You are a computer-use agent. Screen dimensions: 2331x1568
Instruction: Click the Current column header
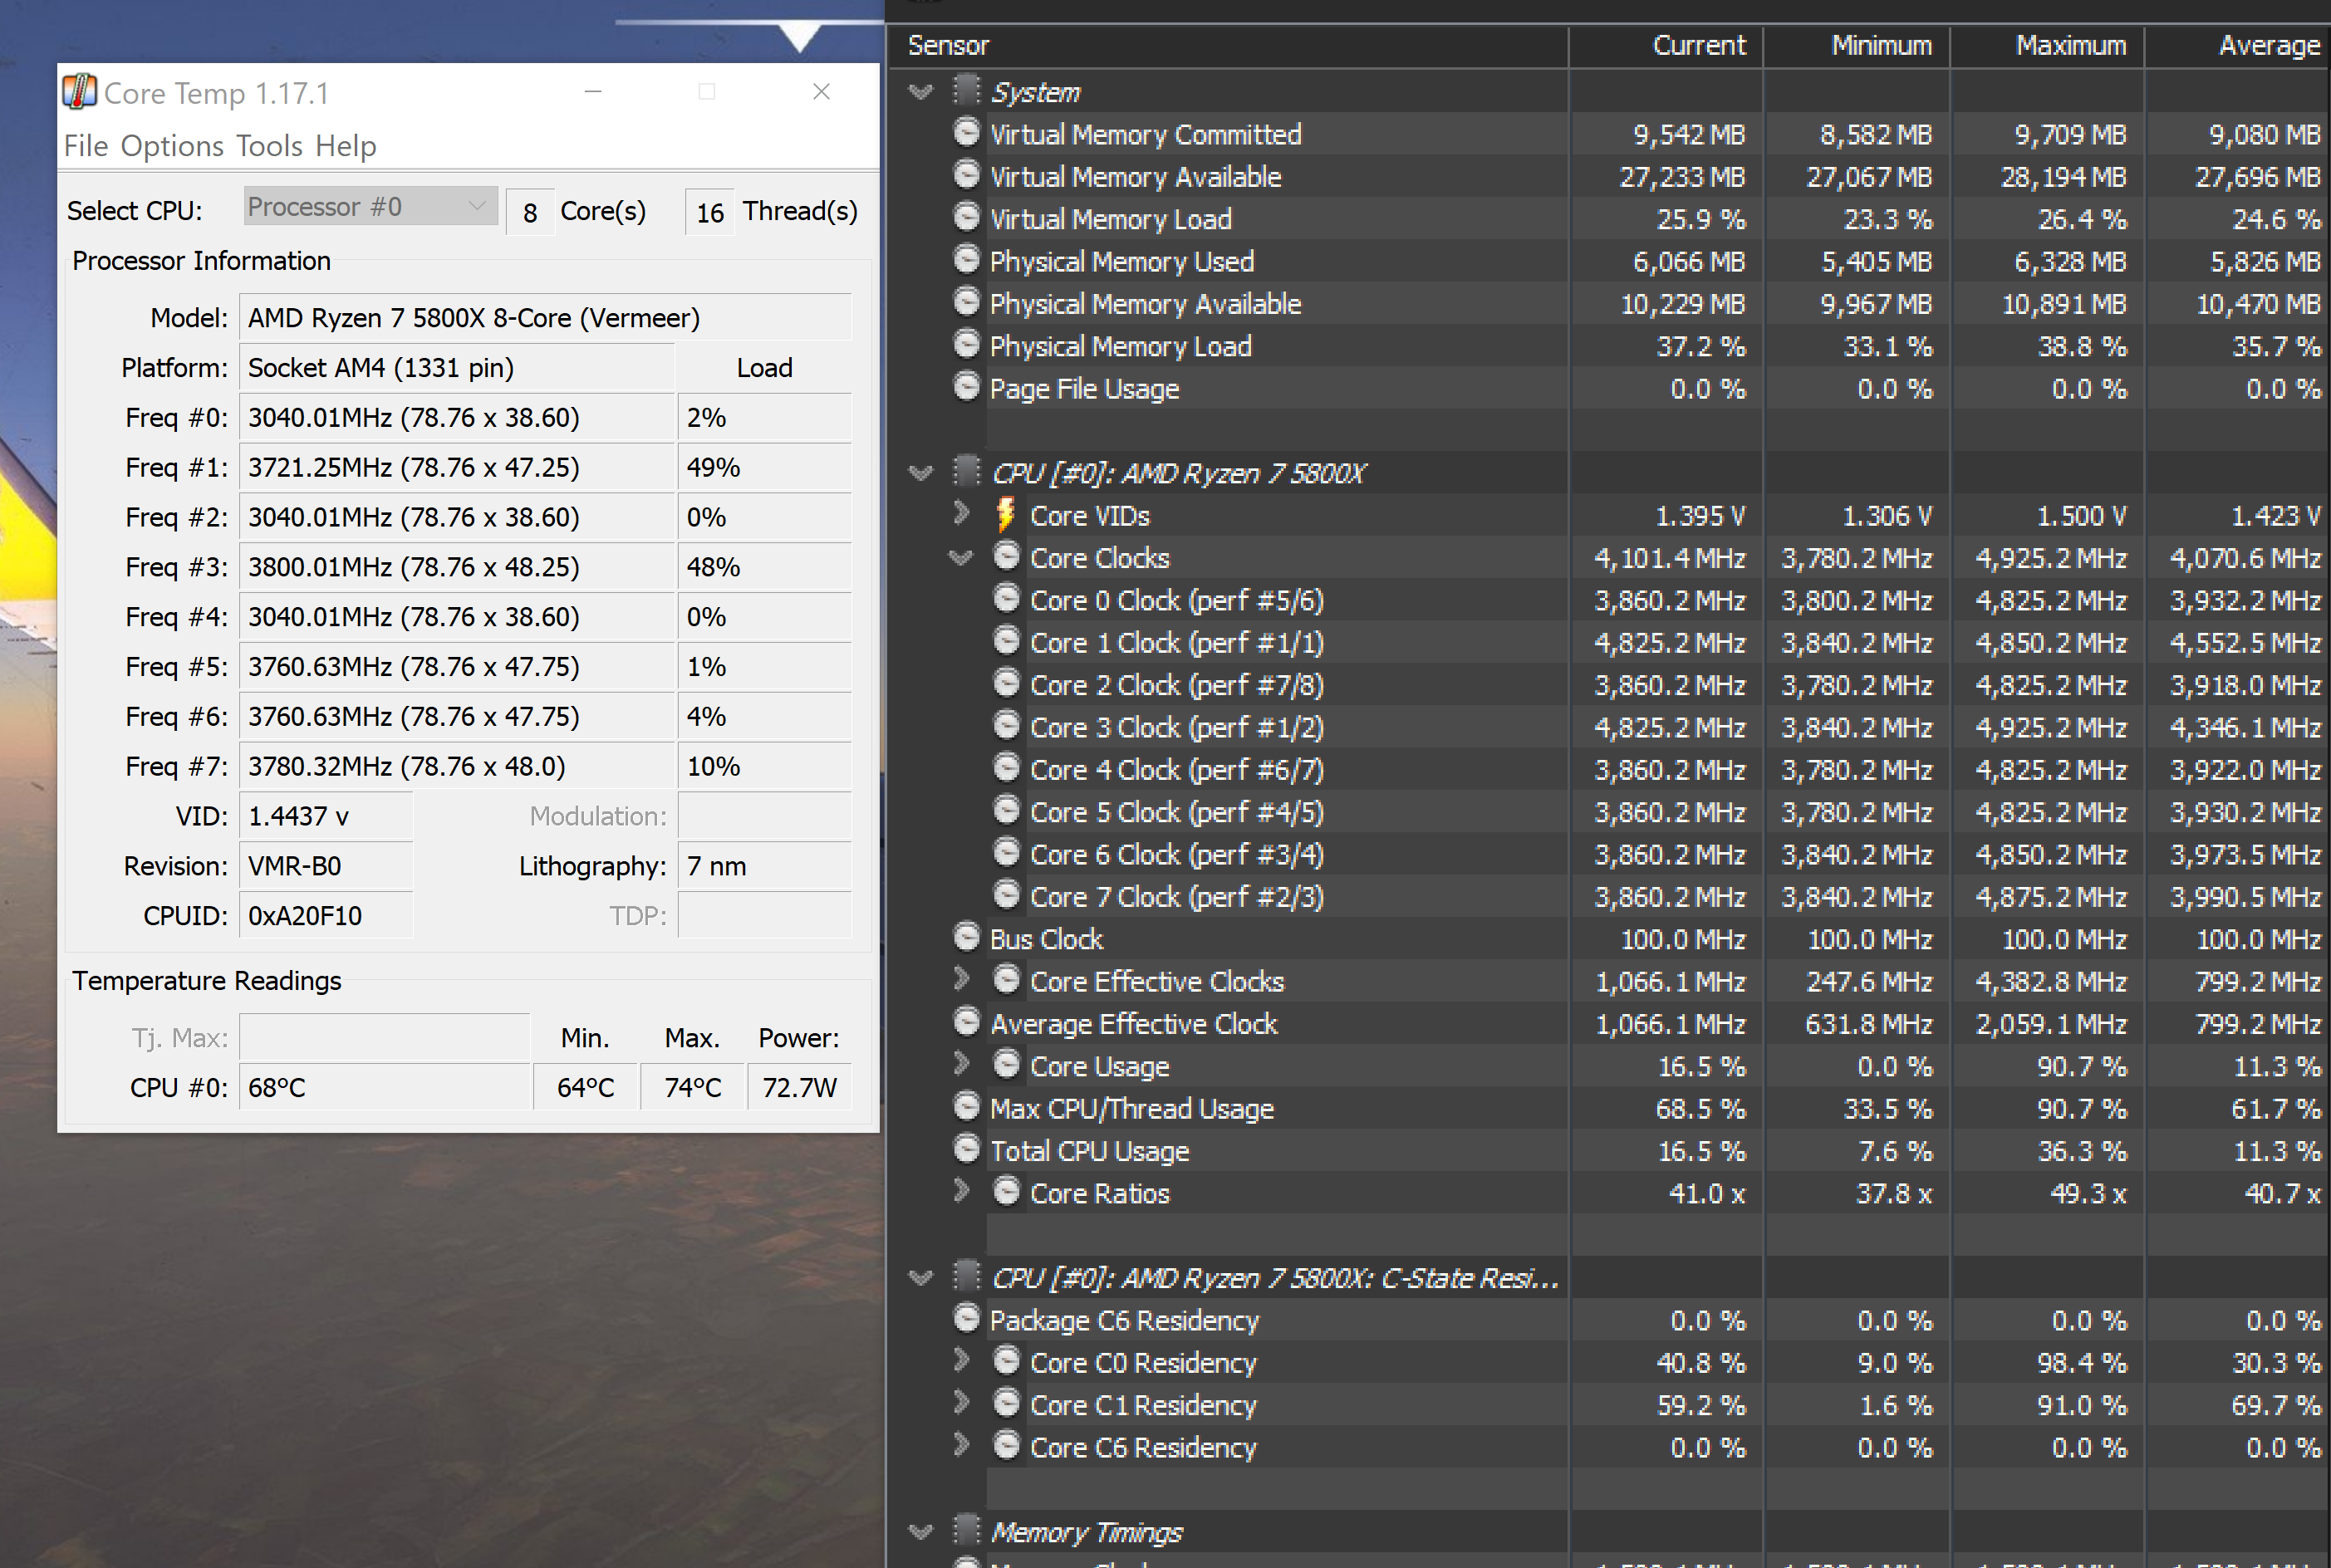click(x=1666, y=45)
